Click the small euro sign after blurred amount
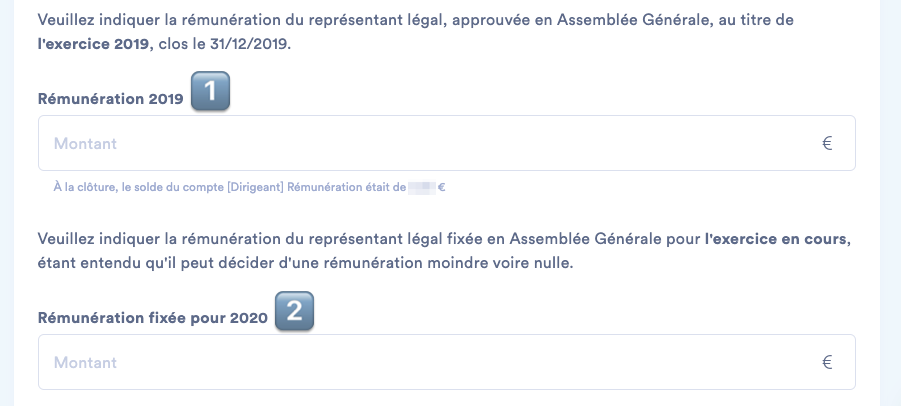 [441, 187]
